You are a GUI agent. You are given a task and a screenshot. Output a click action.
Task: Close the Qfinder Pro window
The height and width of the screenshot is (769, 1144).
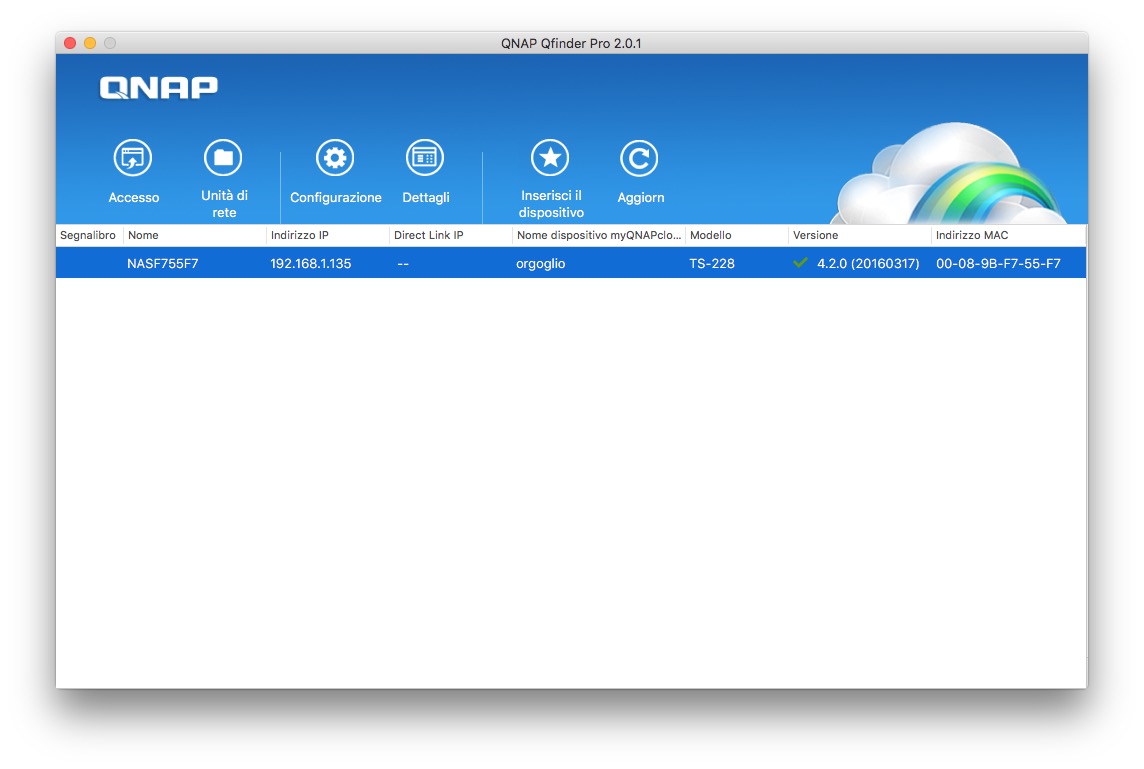point(70,43)
